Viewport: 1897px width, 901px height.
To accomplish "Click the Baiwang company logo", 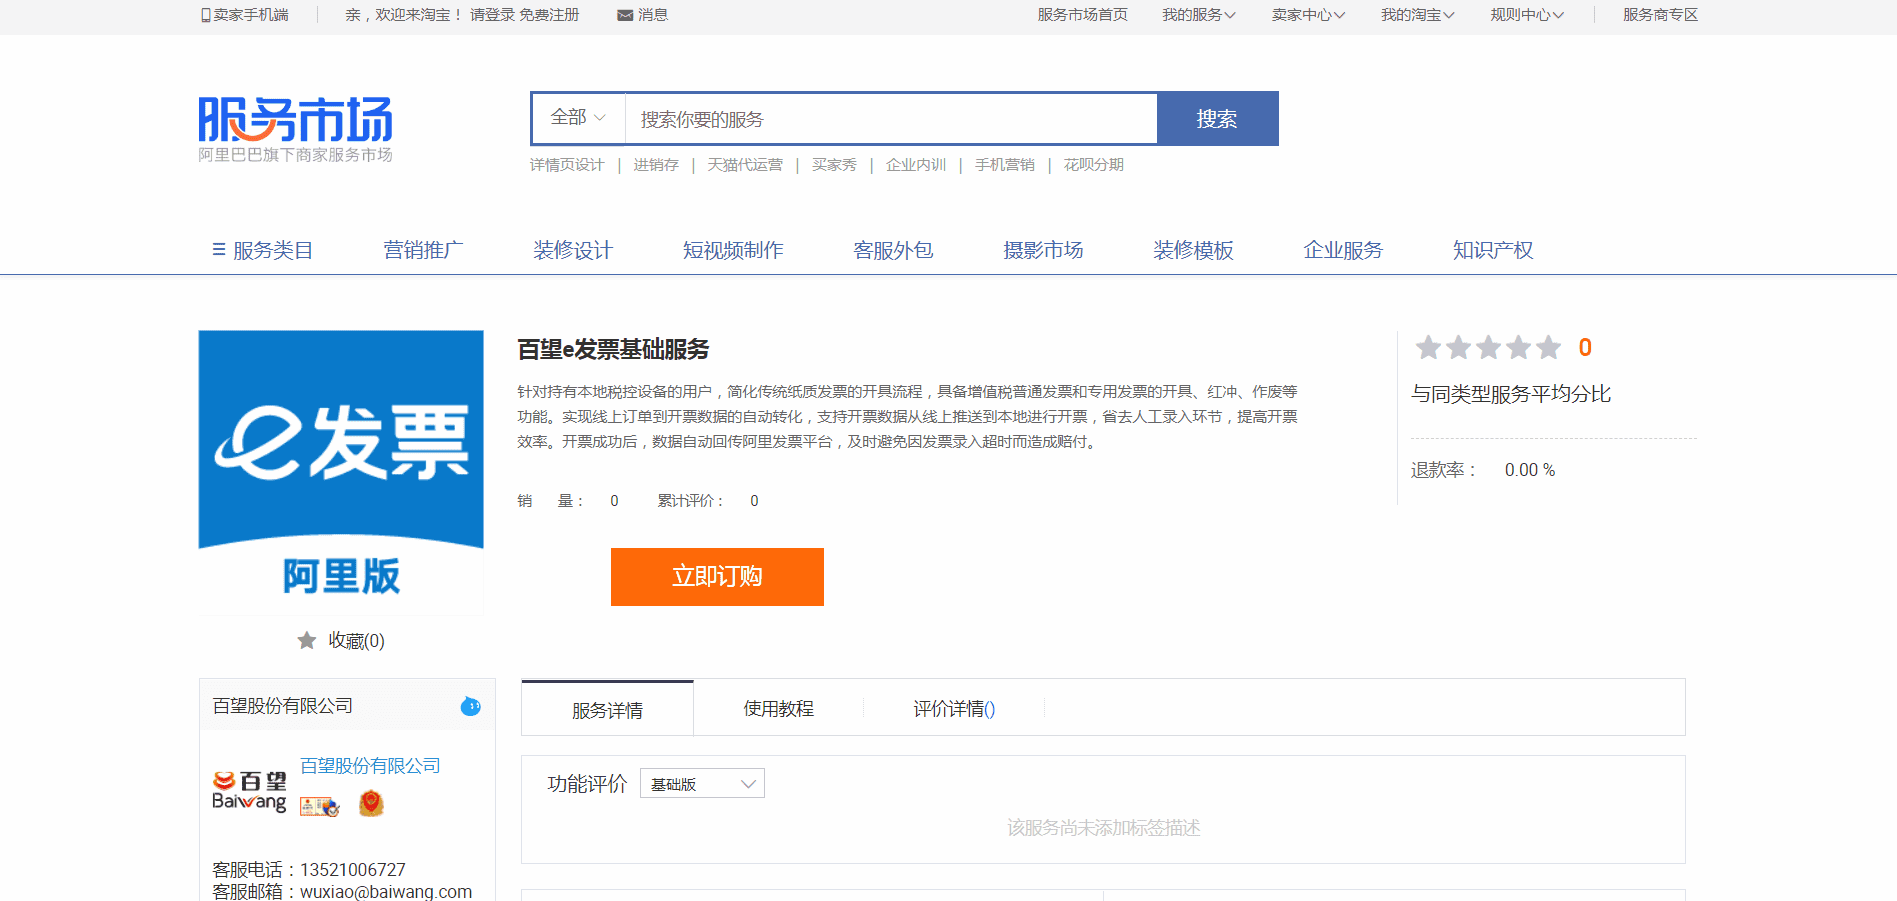I will [249, 791].
